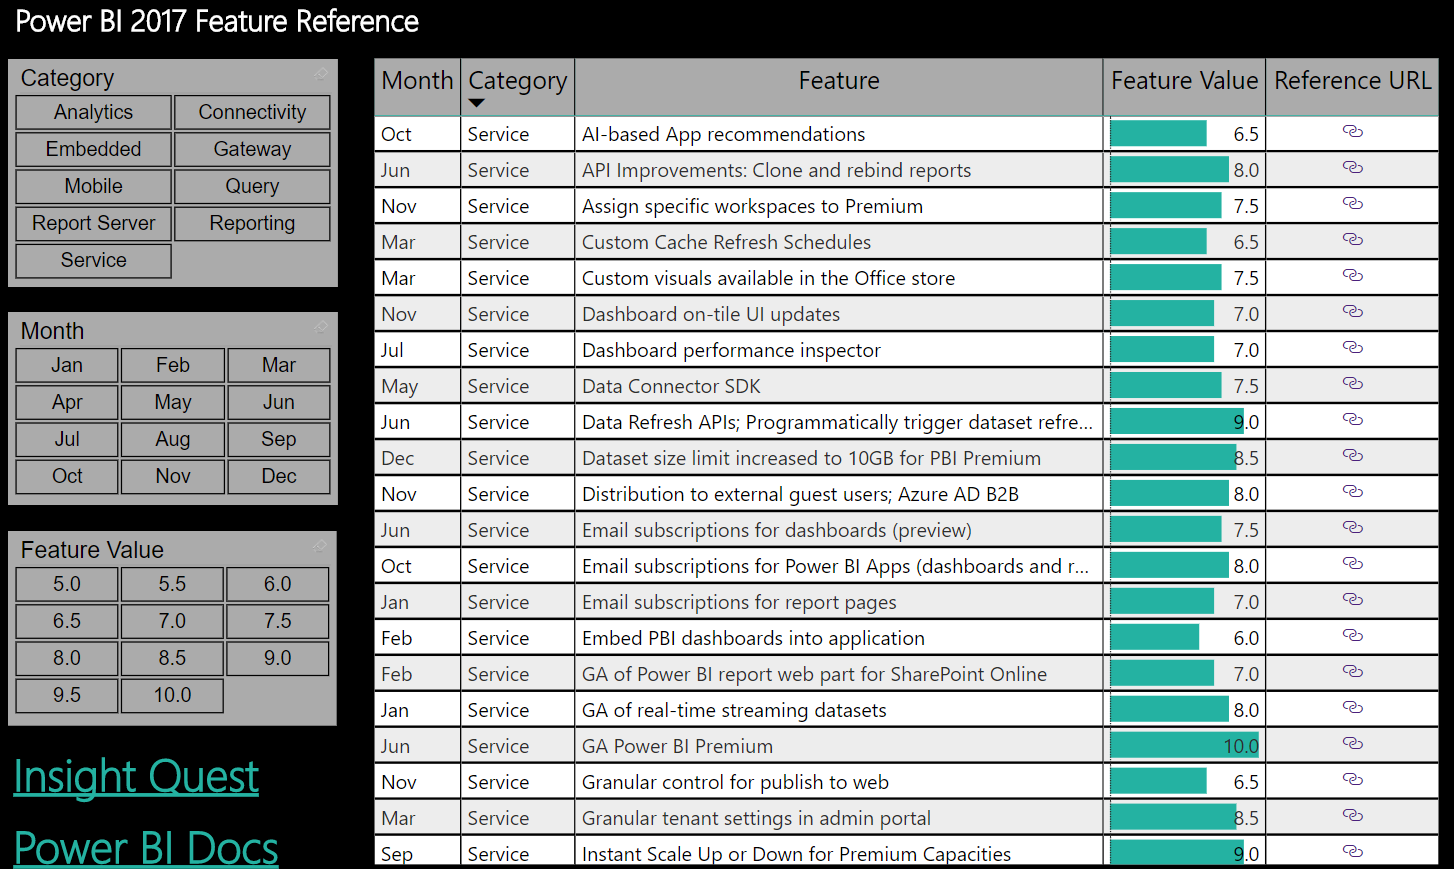Image resolution: width=1454 pixels, height=869 pixels.
Task: Toggle the 10.0 Feature Value filter
Action: click(x=172, y=695)
